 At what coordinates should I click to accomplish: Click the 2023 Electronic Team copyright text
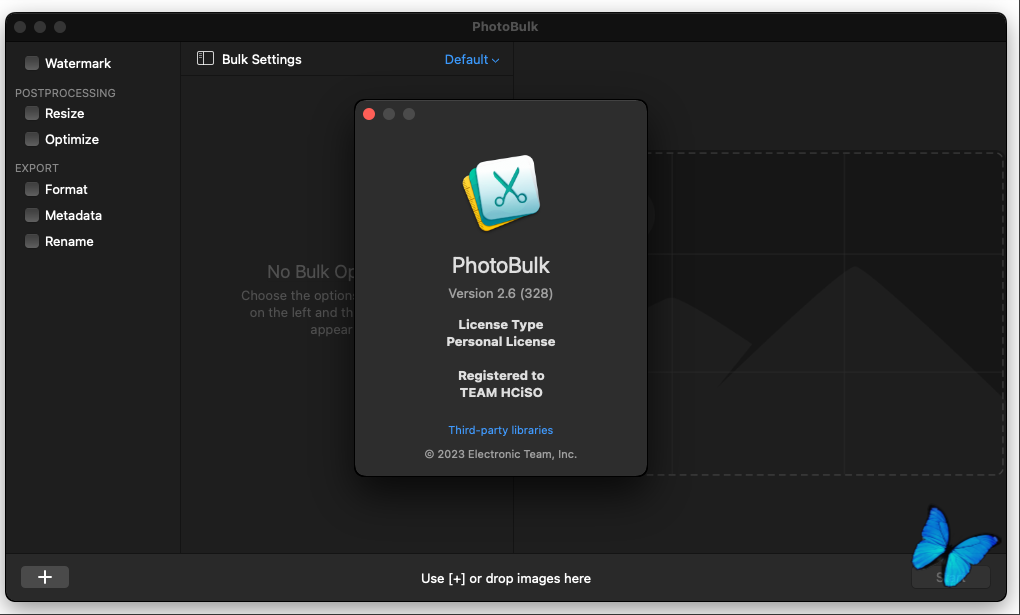(500, 454)
